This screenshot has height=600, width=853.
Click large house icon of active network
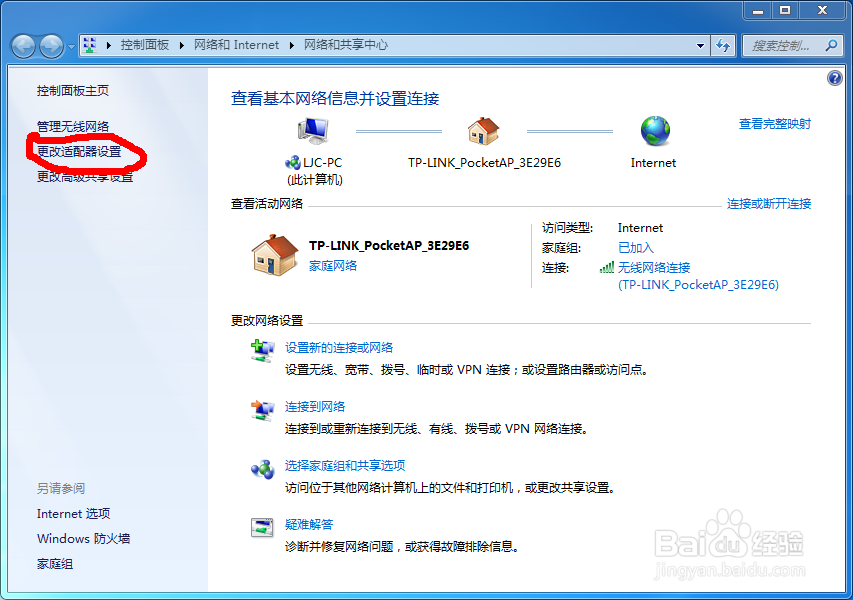[x=275, y=255]
